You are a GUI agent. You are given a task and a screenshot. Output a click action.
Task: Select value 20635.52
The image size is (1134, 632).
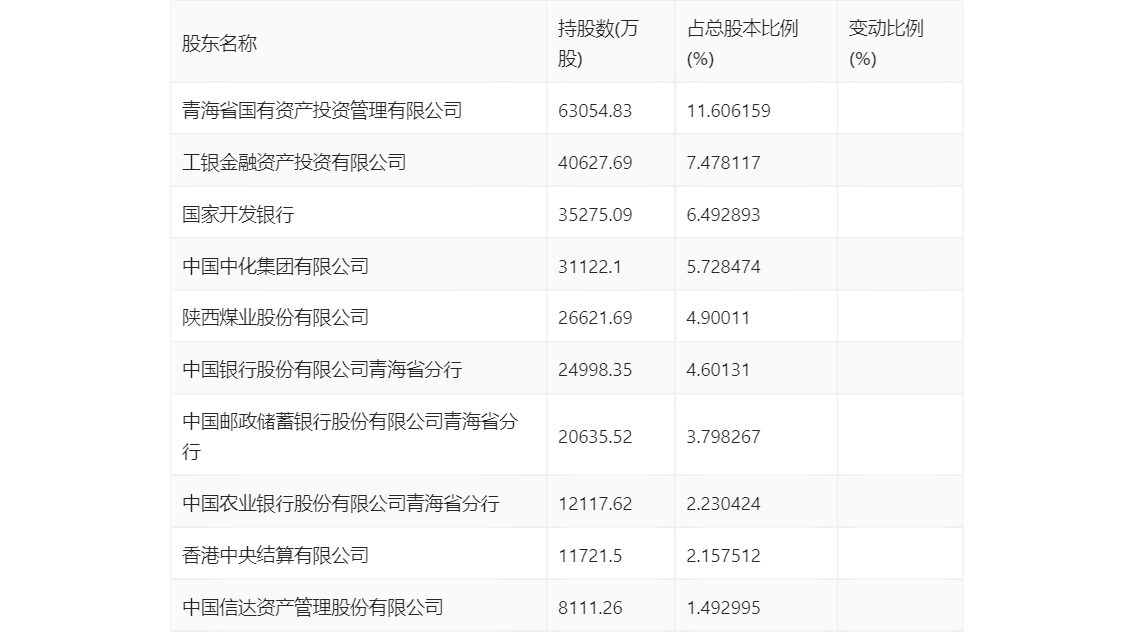[594, 436]
